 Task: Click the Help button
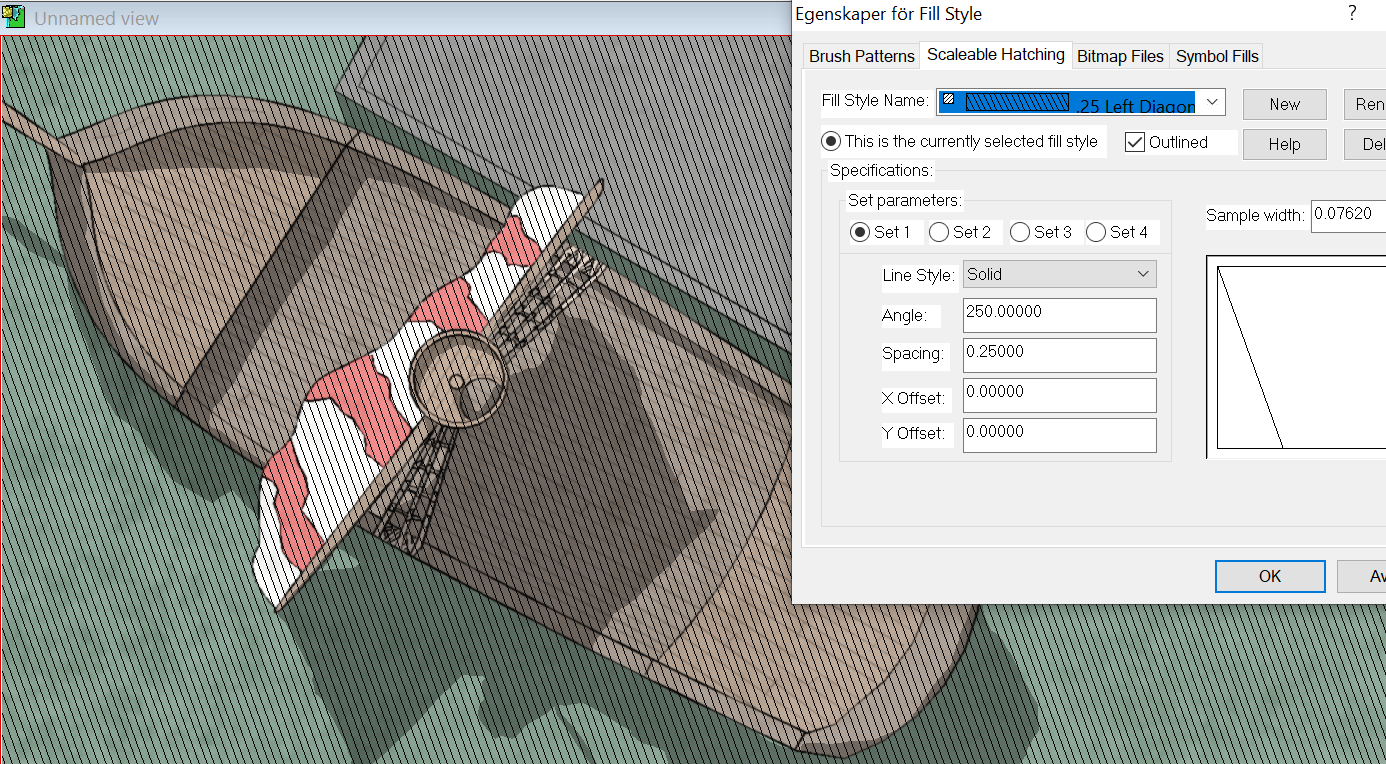pos(1284,144)
